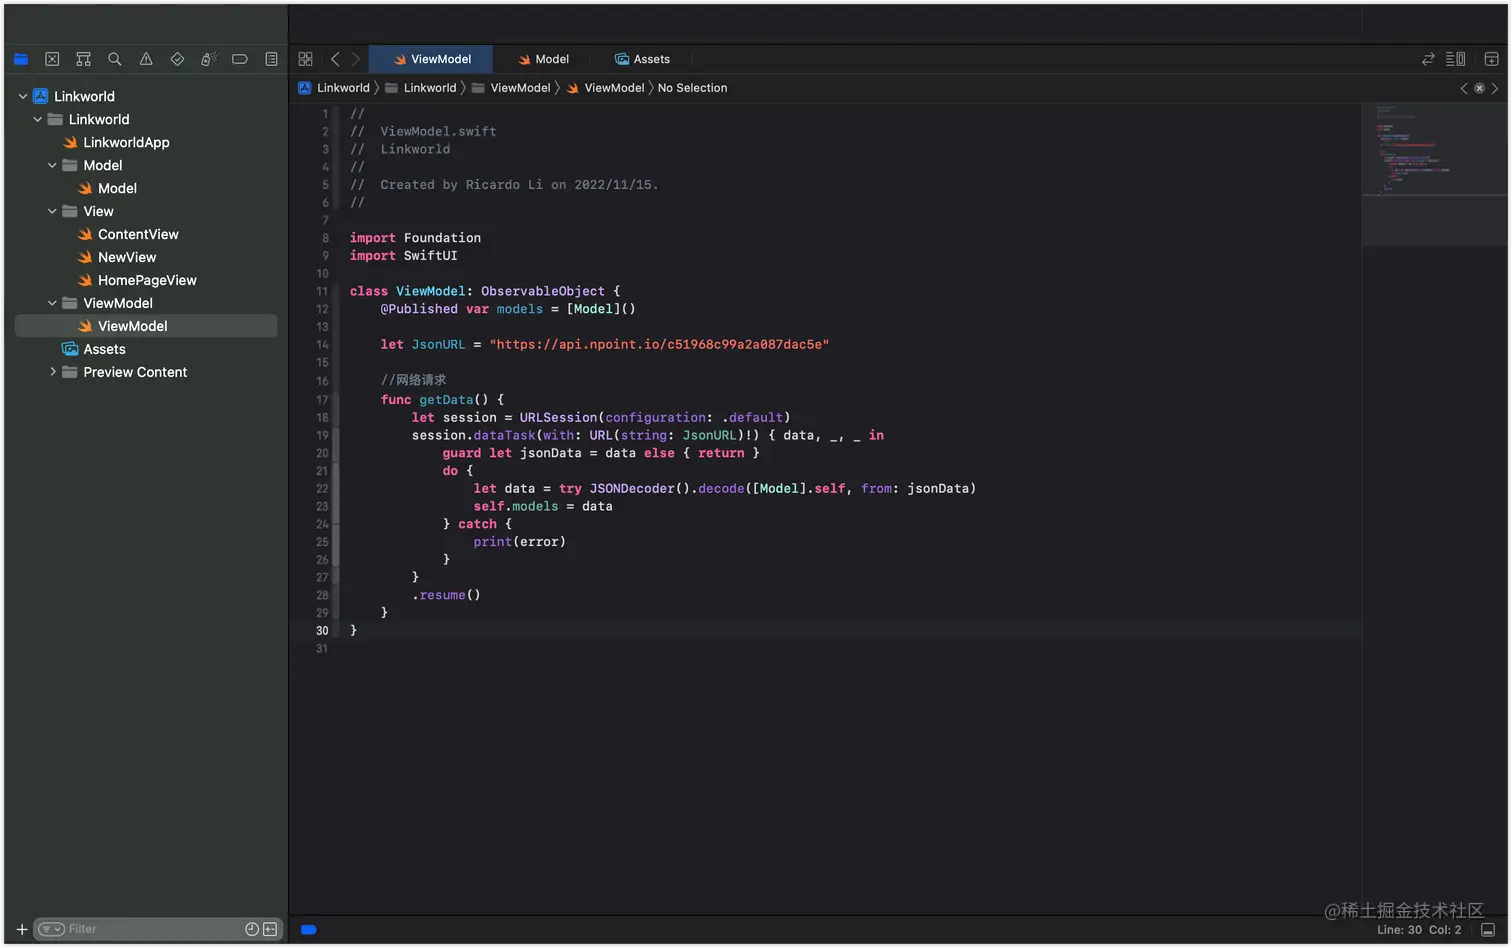Open the Project navigator folder icon
The width and height of the screenshot is (1512, 948).
(21, 59)
